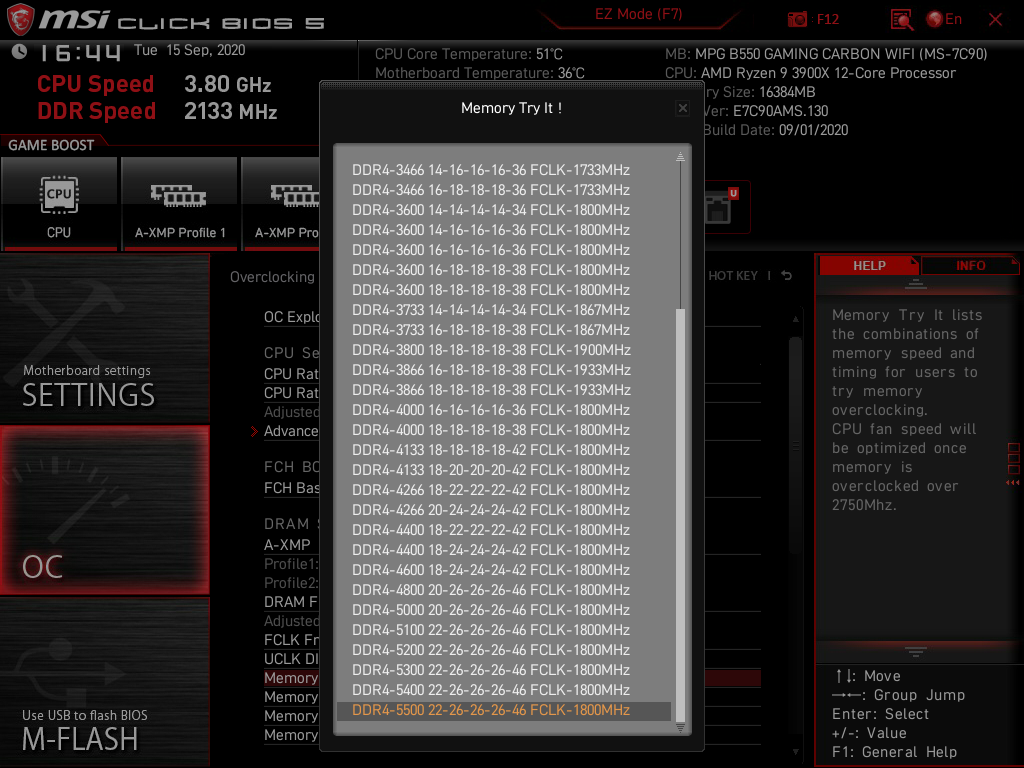Select DDR4-3866 16-18-18-18-38 FCLK-1933MHz
The height and width of the screenshot is (768, 1024).
pyautogui.click(x=491, y=370)
